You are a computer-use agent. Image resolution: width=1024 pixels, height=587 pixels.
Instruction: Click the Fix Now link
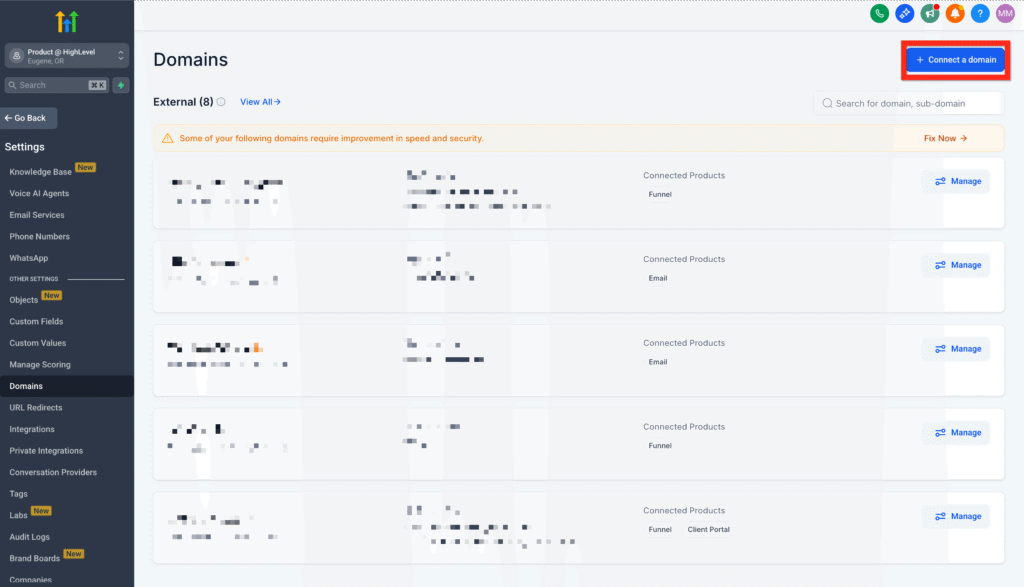(x=945, y=138)
